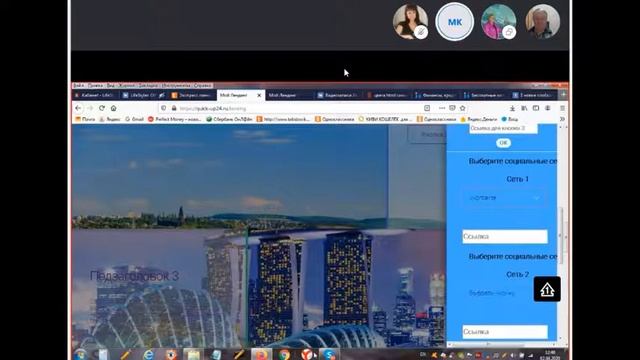Open the "Сбербанк ОнЛ@йн" bookmark
640x360 pixels.
pos(229,119)
